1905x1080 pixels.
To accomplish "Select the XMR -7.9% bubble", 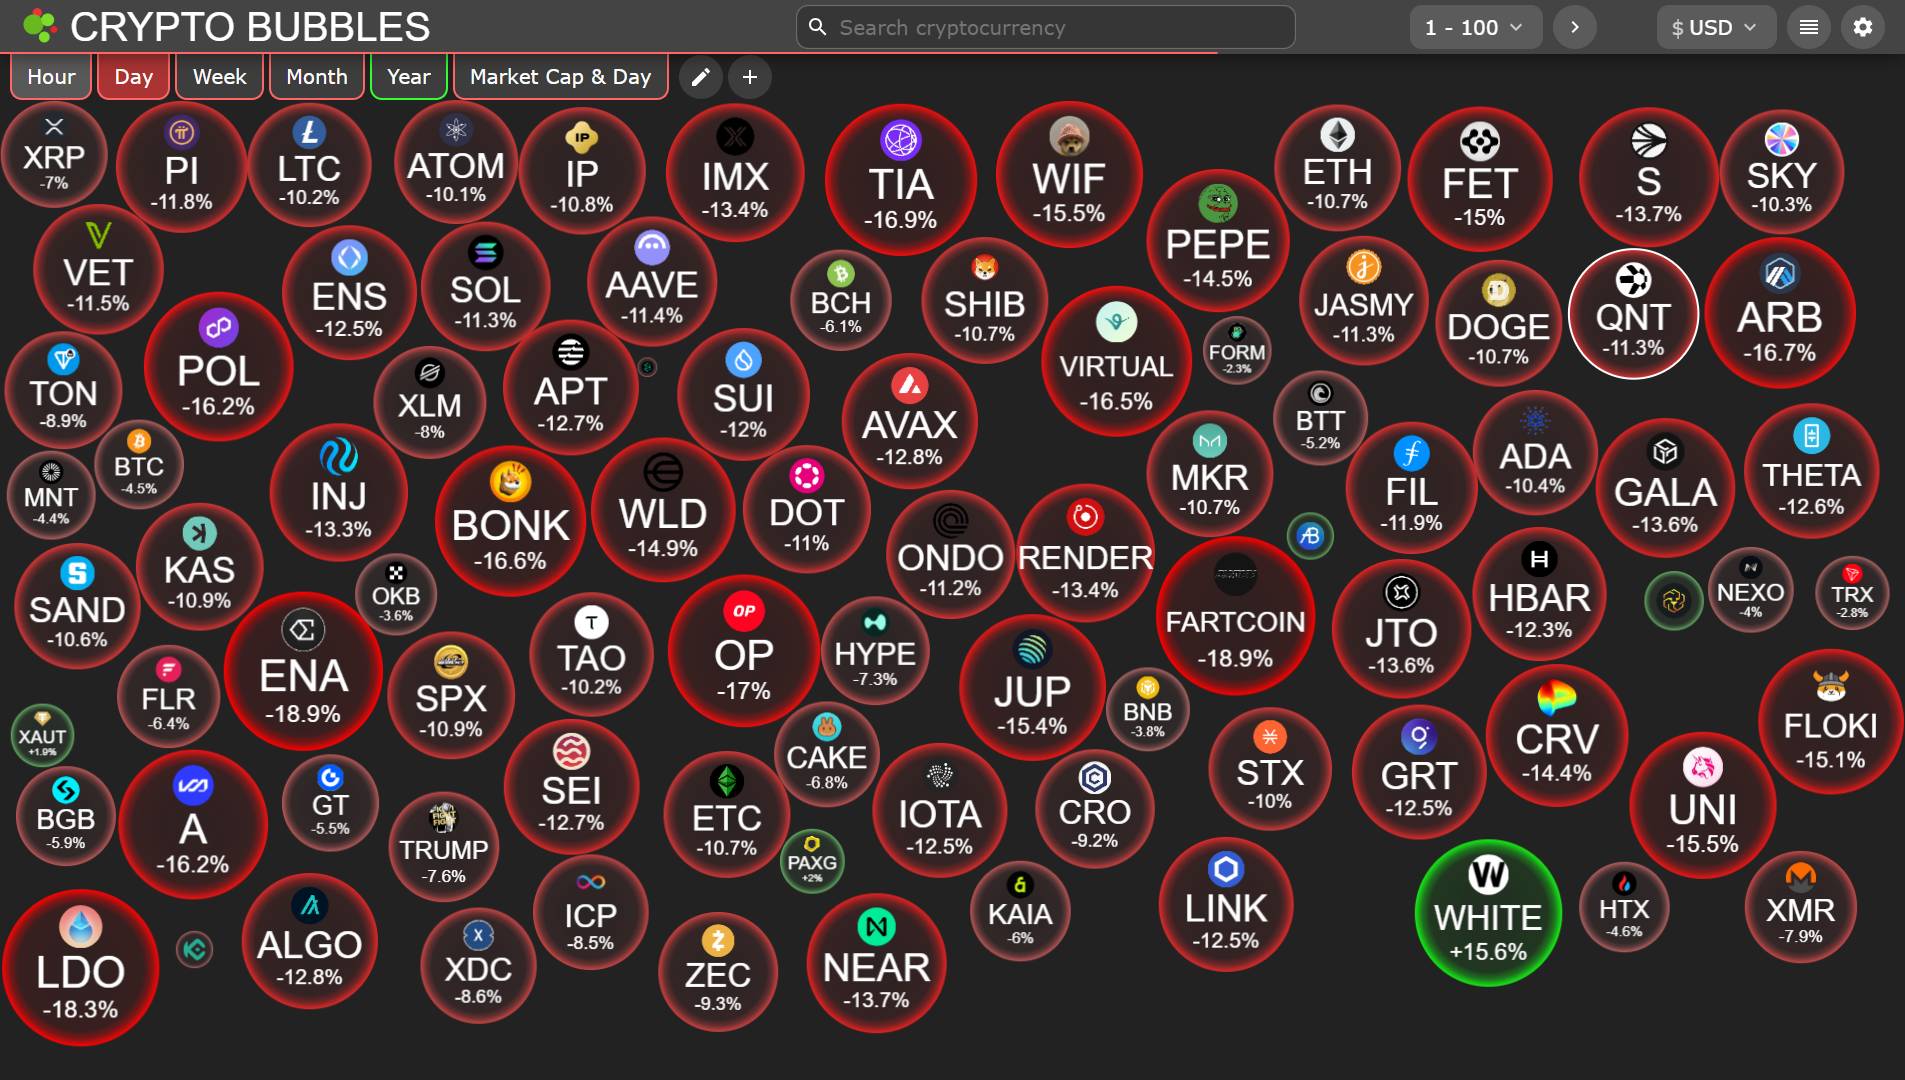I will click(x=1801, y=906).
